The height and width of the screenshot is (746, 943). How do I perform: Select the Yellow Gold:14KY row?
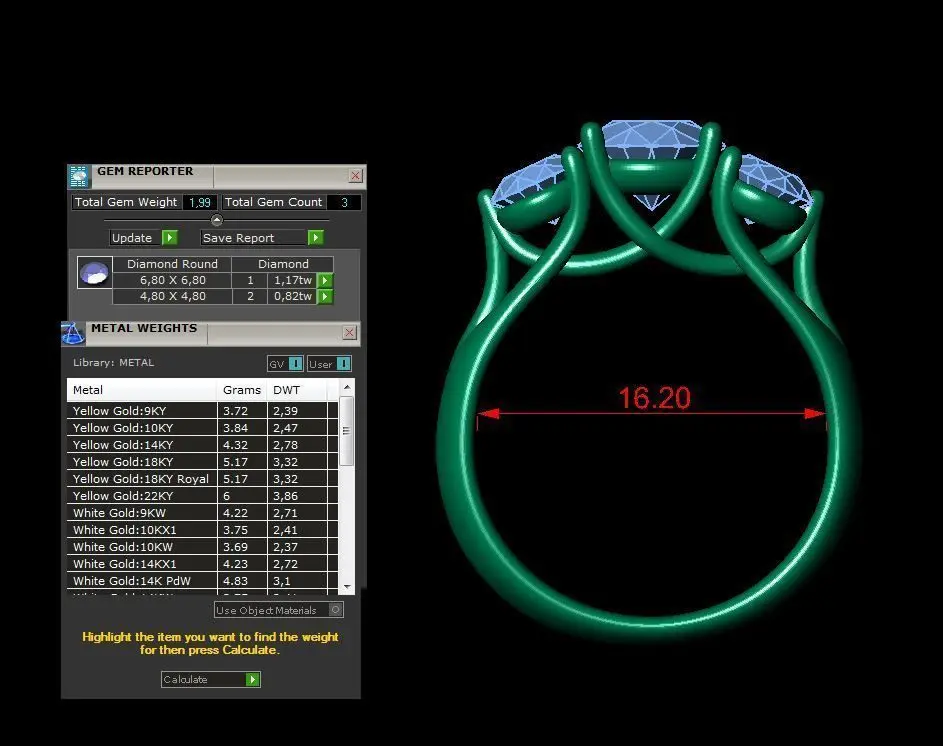202,445
